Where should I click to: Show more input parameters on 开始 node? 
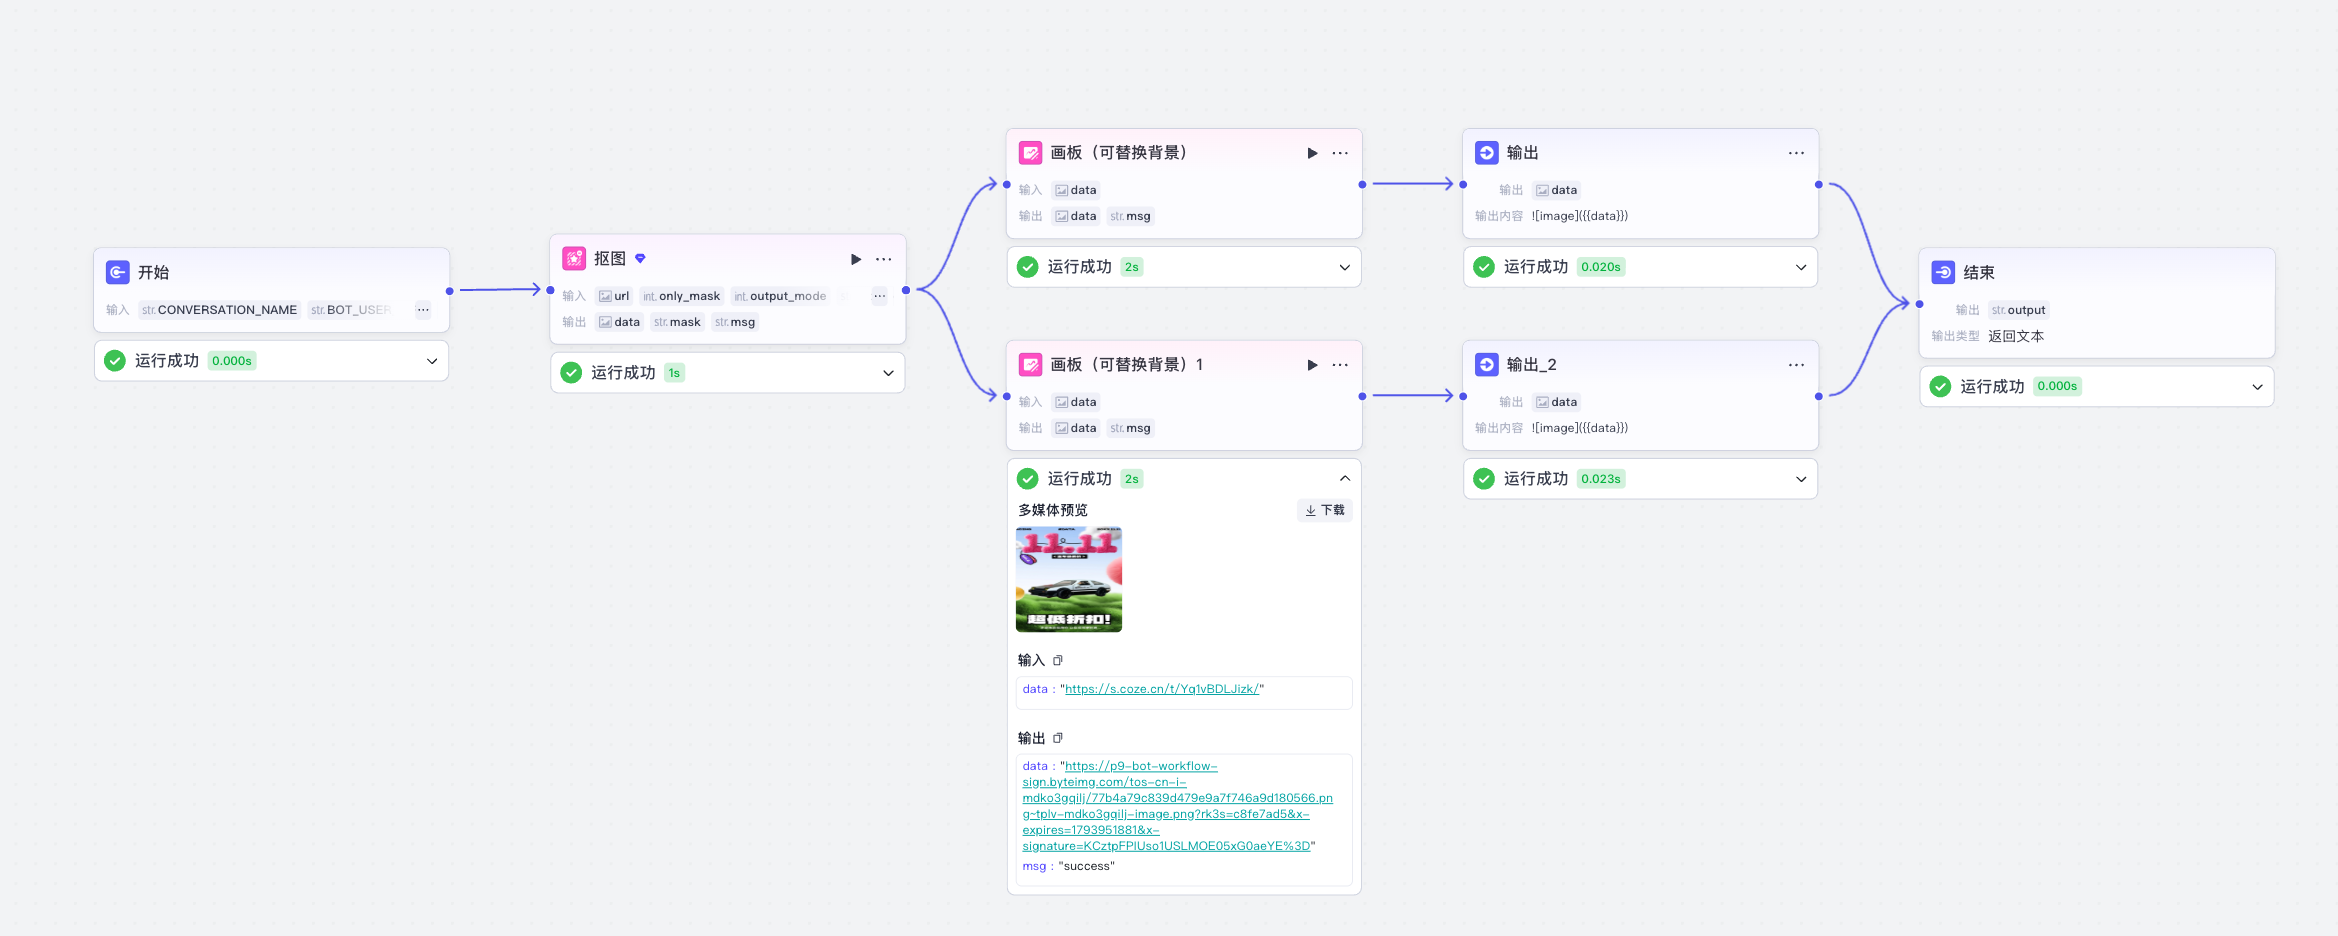(x=423, y=310)
